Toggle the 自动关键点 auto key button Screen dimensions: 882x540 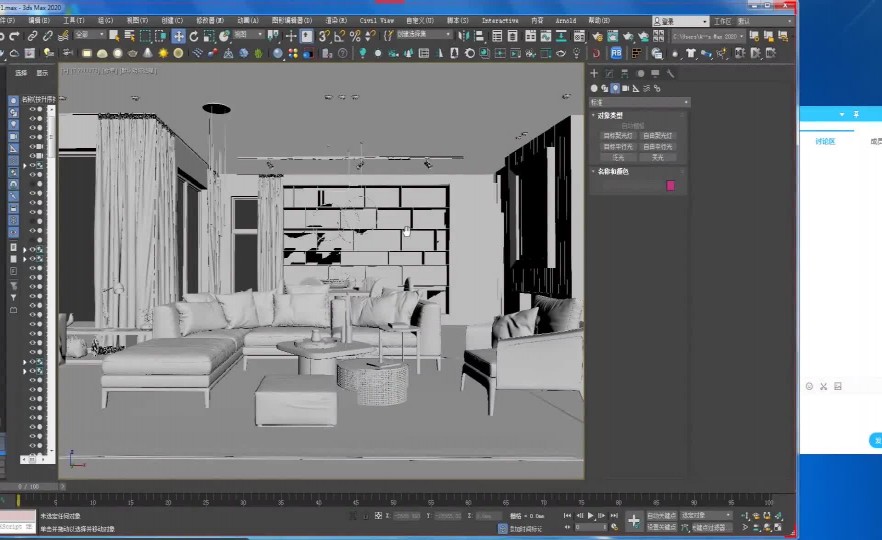click(x=661, y=516)
